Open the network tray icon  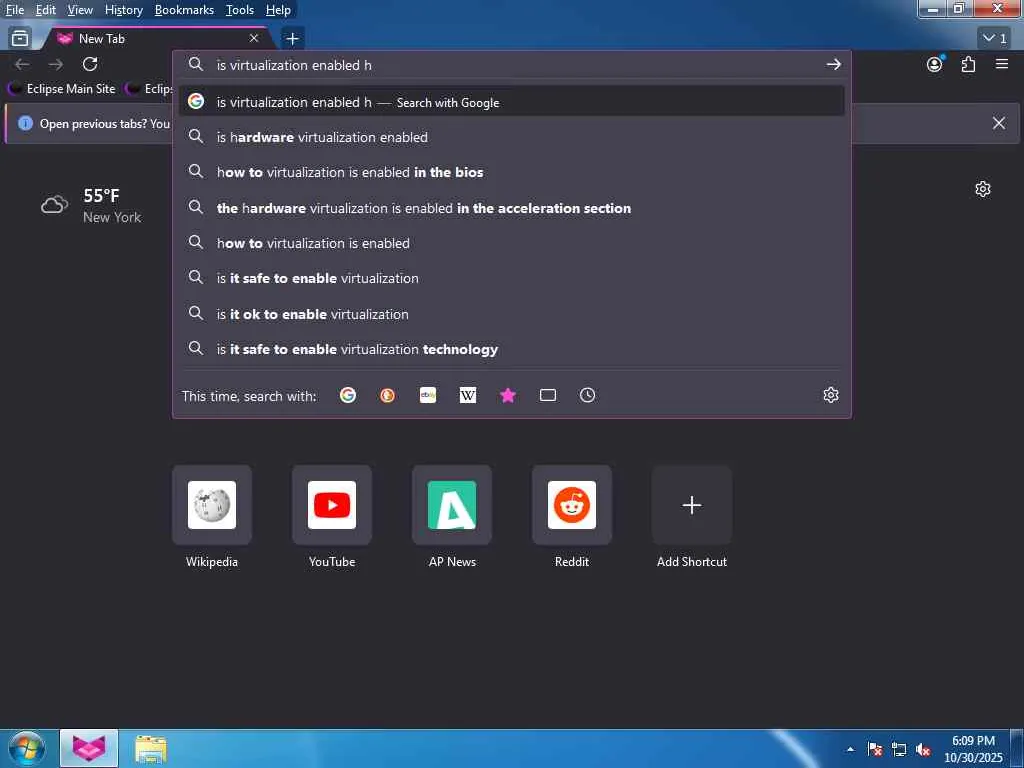pyautogui.click(x=899, y=749)
